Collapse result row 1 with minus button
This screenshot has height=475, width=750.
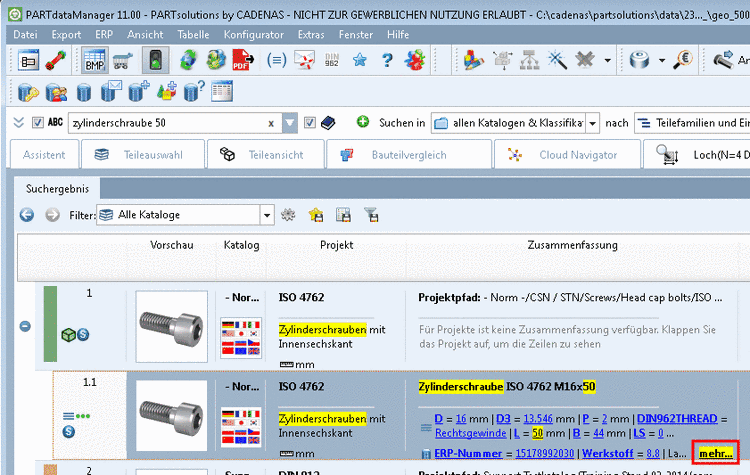25,326
